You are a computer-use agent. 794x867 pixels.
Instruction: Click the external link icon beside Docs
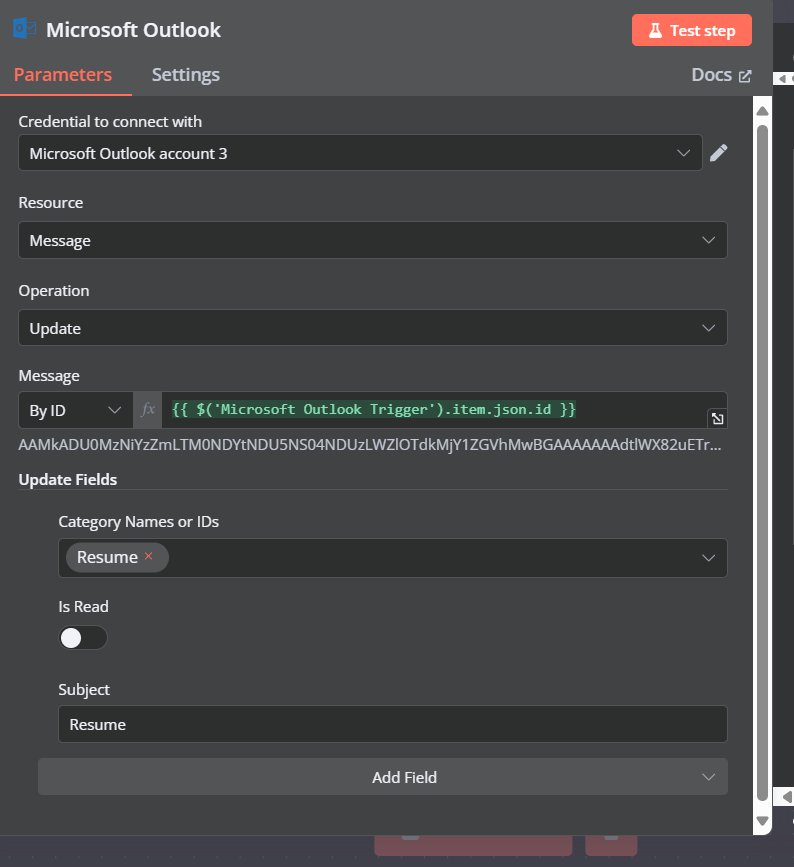745,76
